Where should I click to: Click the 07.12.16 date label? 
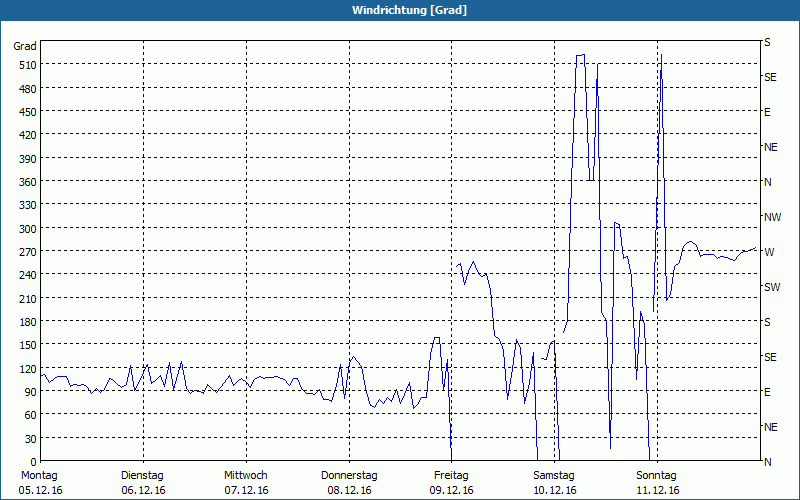point(246,490)
